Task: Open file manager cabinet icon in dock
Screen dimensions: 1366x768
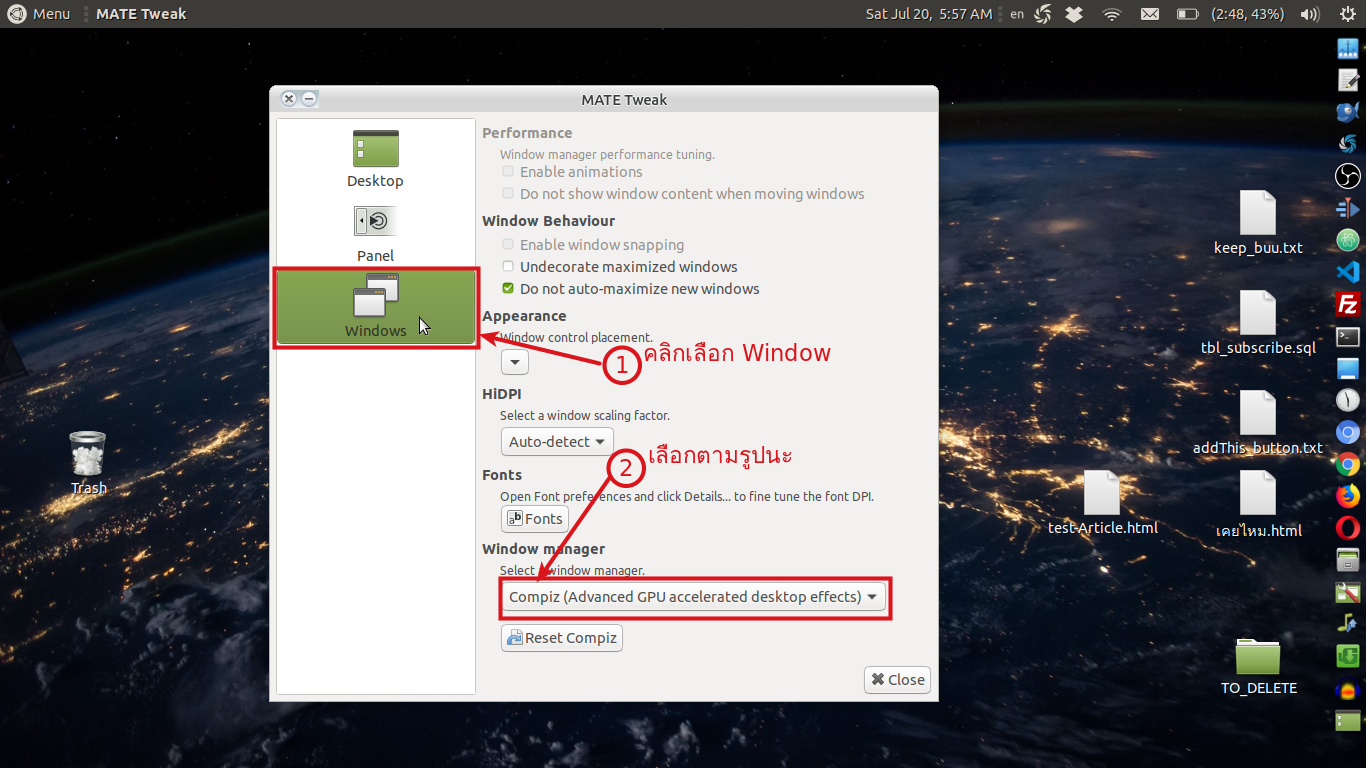Action: click(1347, 560)
